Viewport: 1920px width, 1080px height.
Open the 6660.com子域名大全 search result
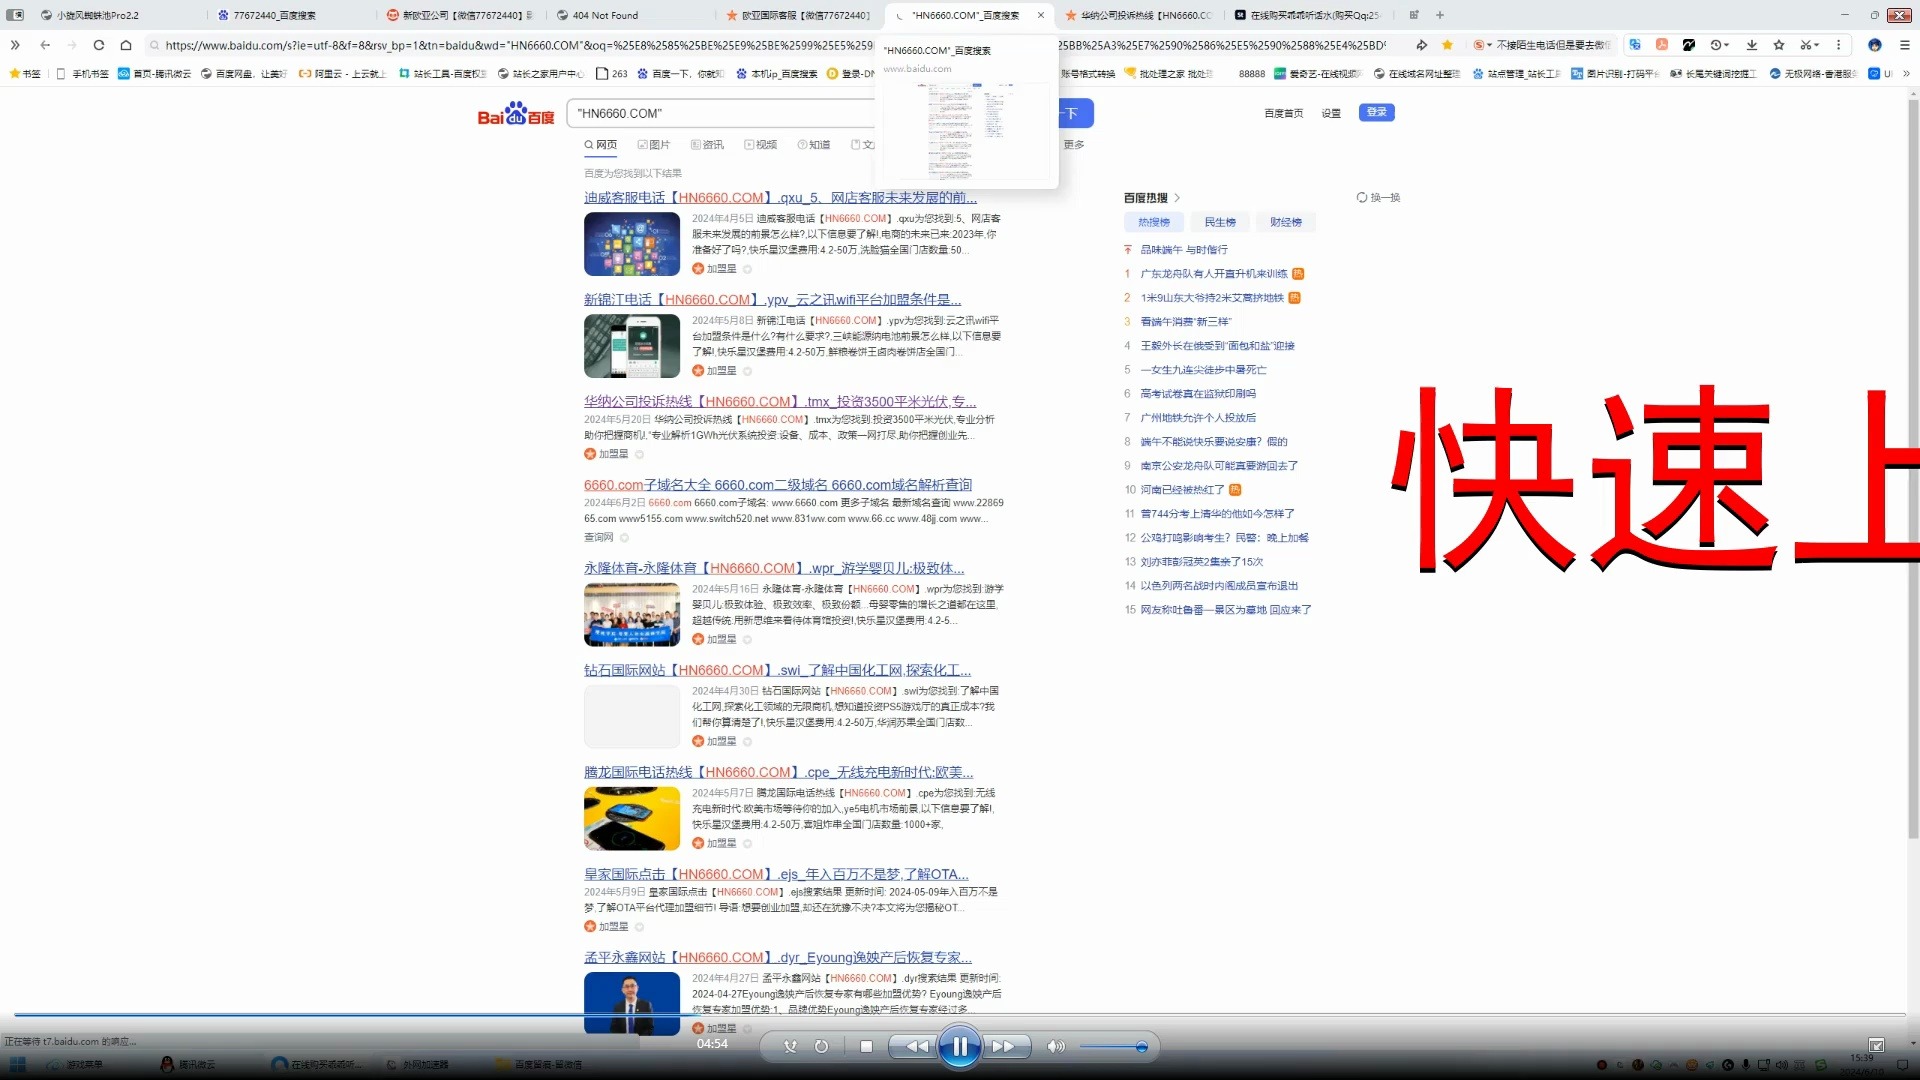(x=778, y=485)
